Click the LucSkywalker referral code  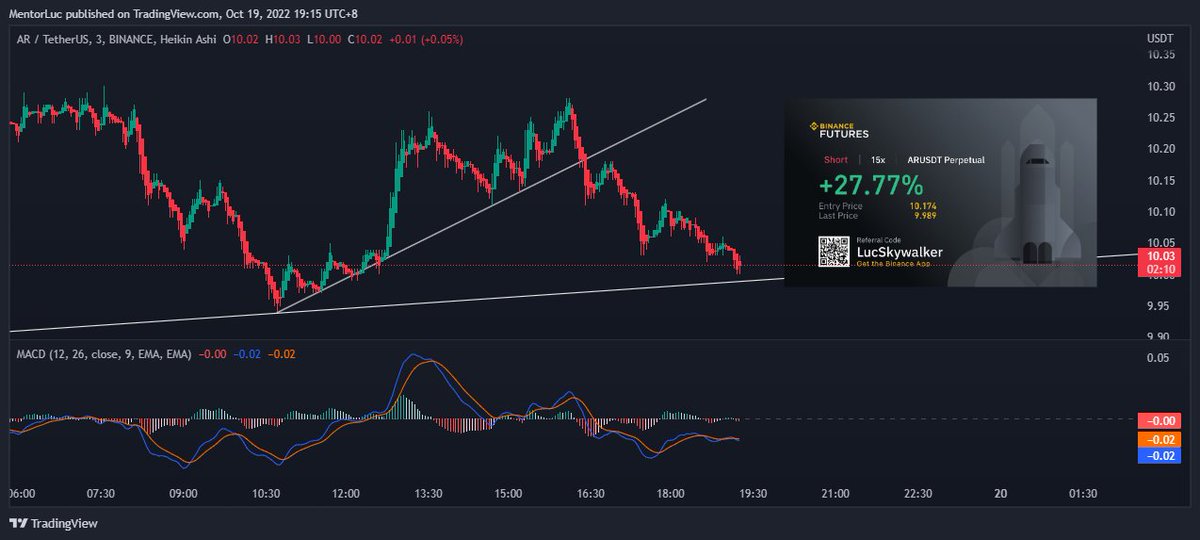(900, 253)
